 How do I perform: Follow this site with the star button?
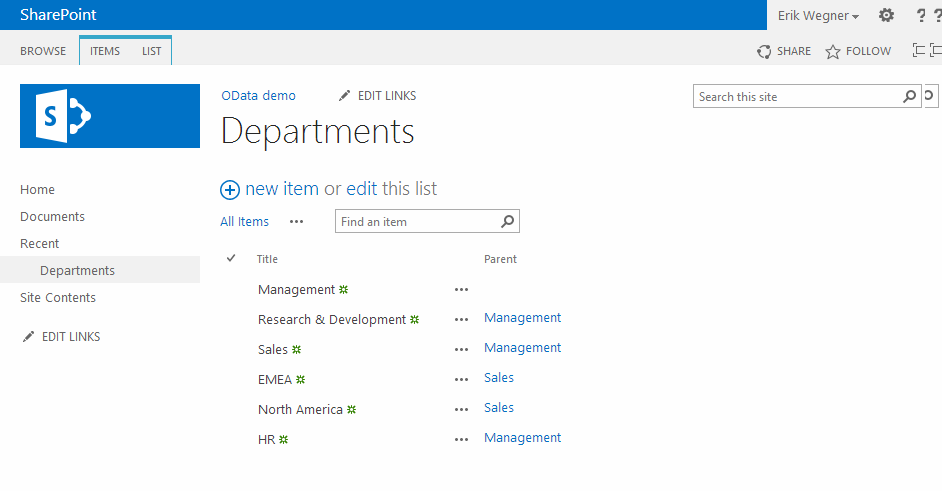click(x=858, y=51)
